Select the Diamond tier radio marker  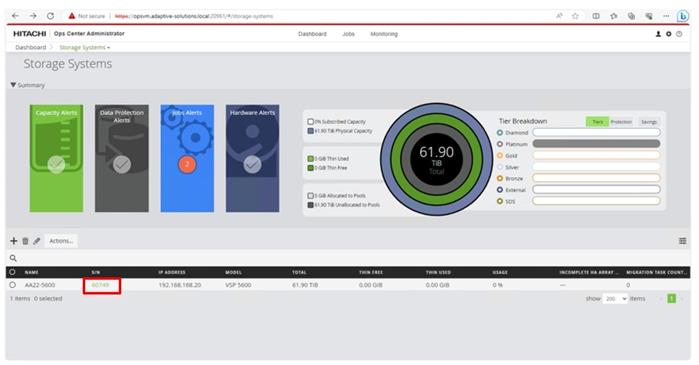[500, 133]
